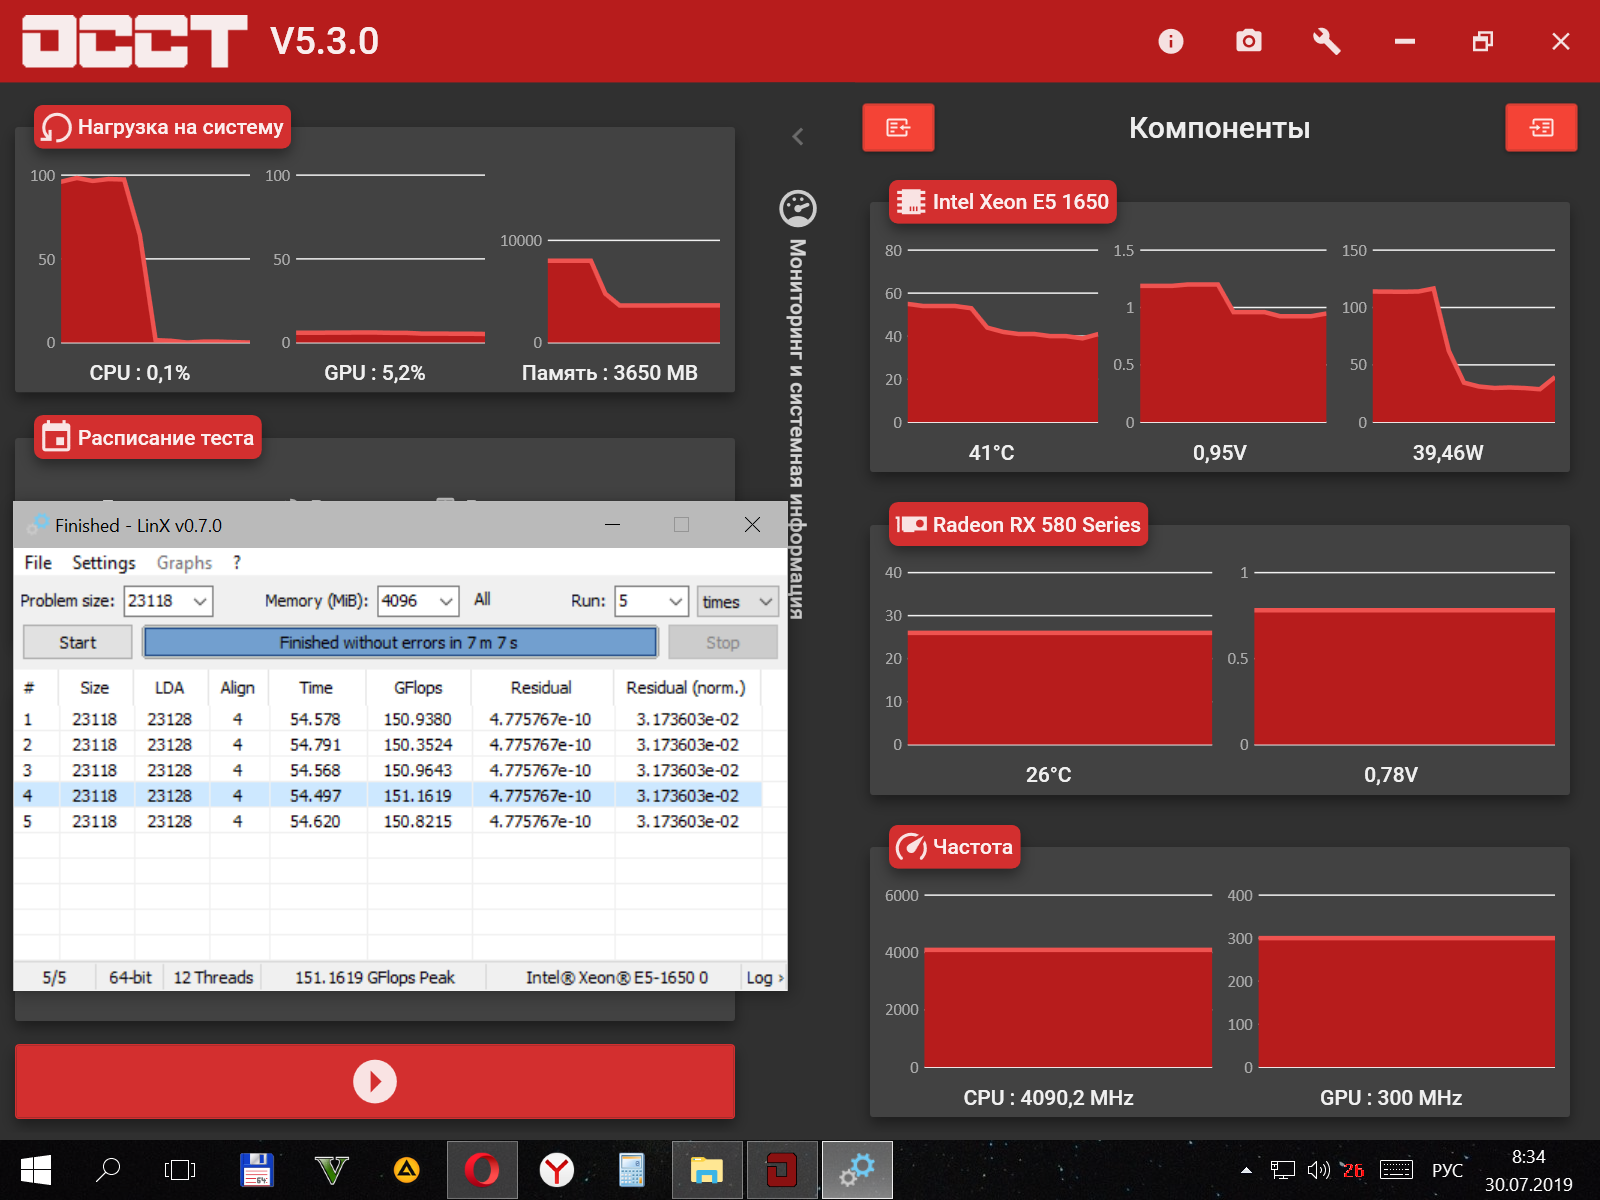Viewport: 1600px width, 1200px height.
Task: Click the All memory link in LinX
Action: pos(482,599)
